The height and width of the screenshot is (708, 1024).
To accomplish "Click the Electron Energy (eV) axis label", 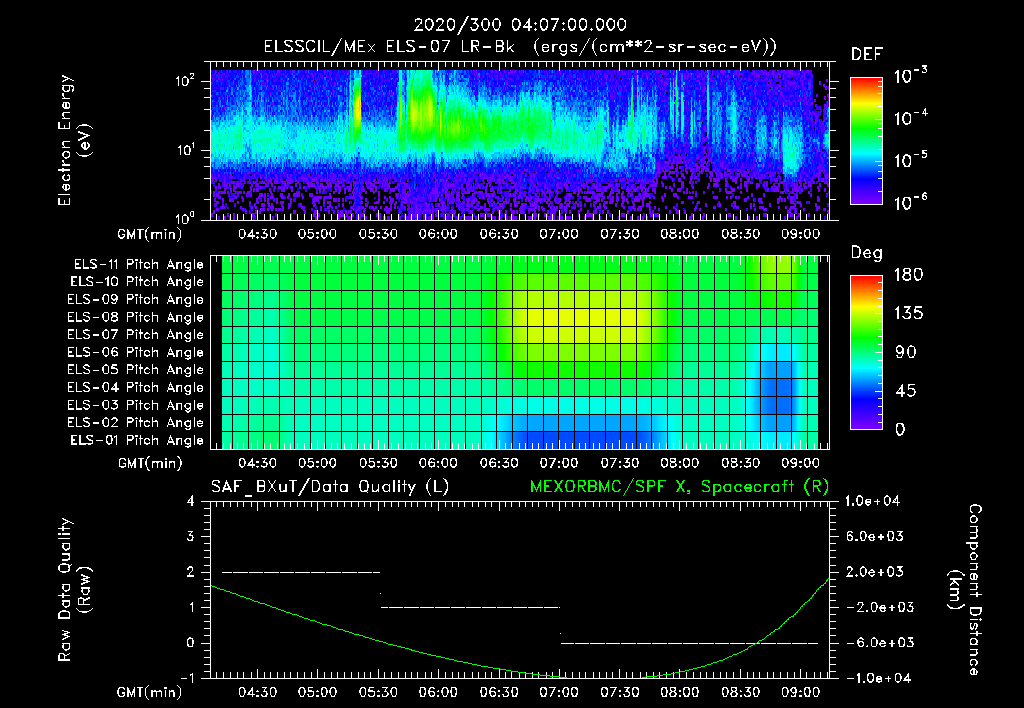I will [x=74, y=140].
